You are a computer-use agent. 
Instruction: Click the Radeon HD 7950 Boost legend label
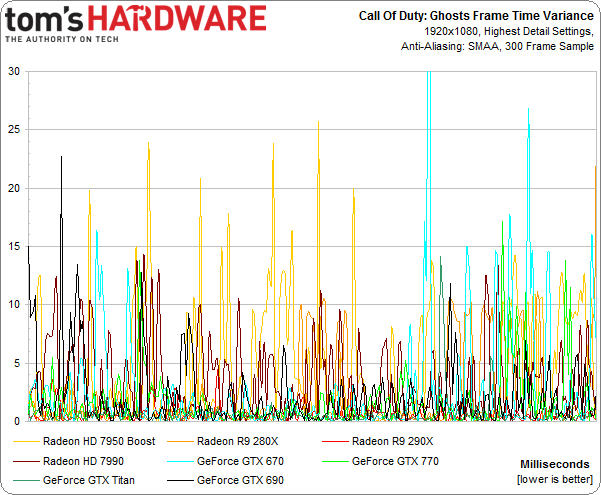coord(99,441)
